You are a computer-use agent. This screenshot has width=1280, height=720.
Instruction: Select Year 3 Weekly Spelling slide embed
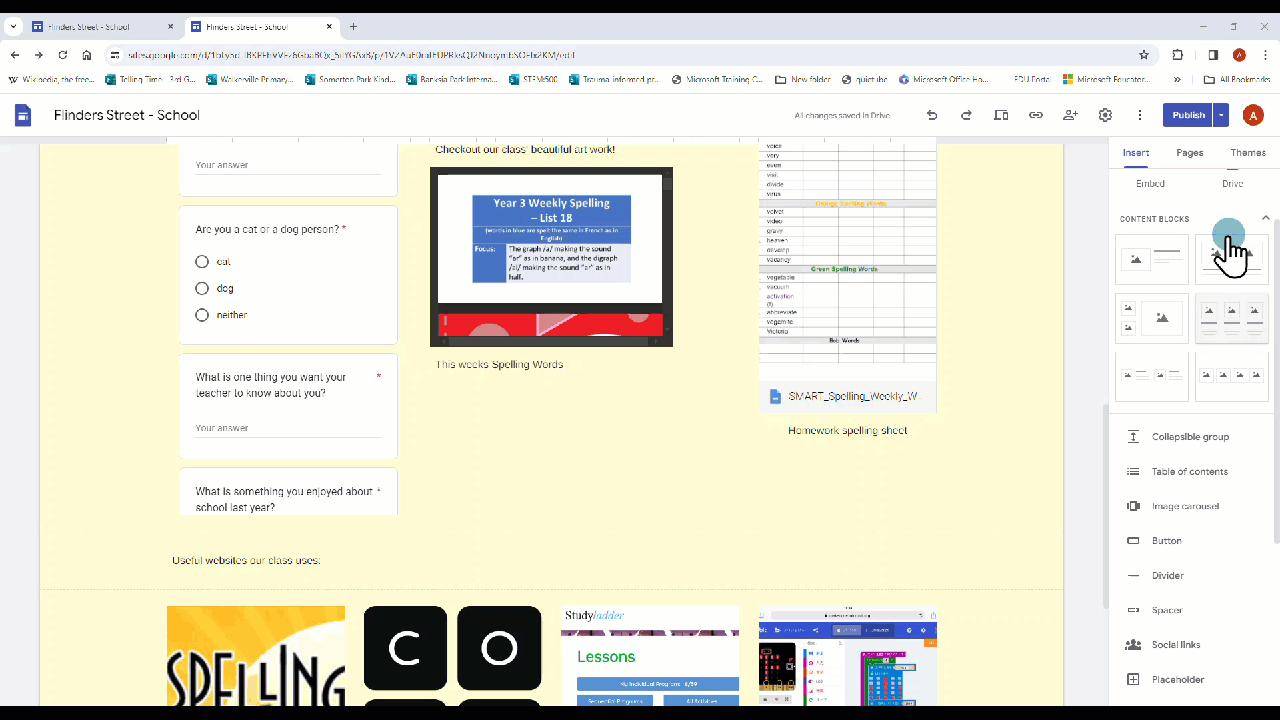click(551, 257)
